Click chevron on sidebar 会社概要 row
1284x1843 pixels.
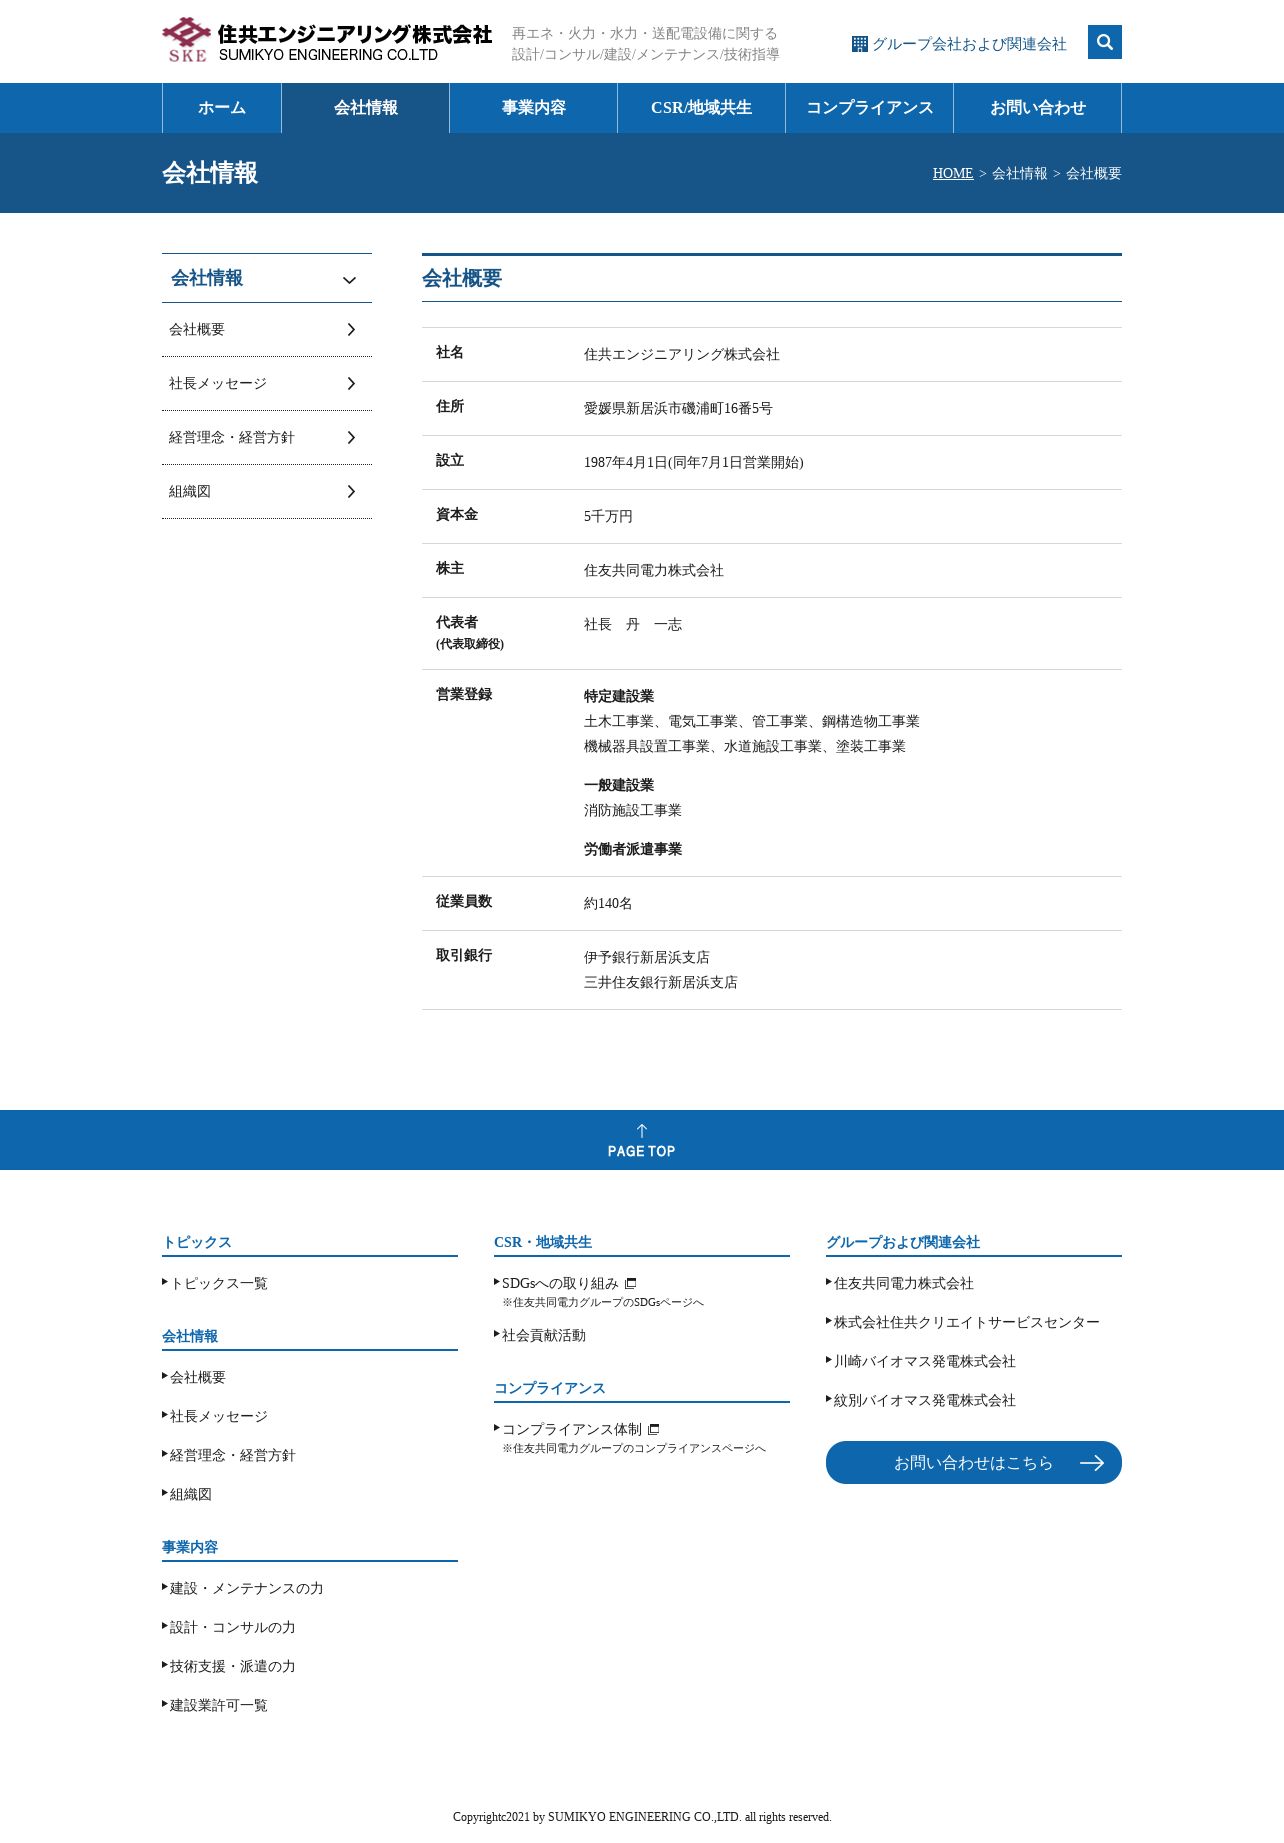point(351,329)
